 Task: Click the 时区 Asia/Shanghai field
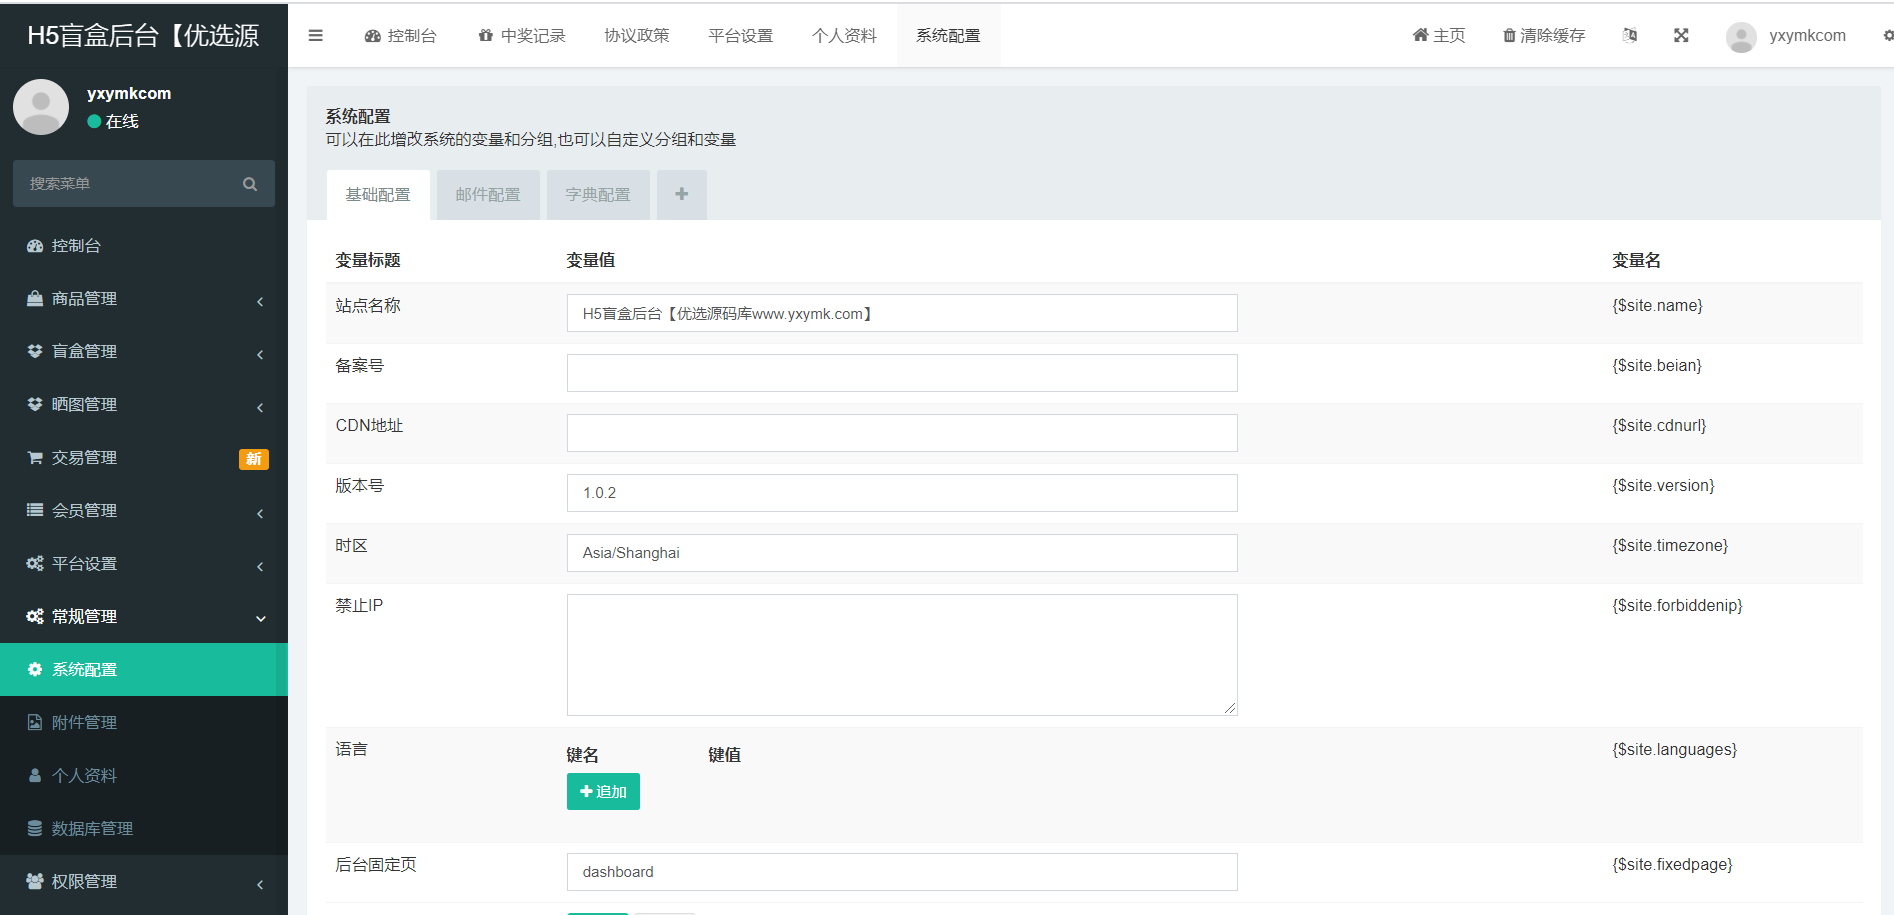point(902,553)
